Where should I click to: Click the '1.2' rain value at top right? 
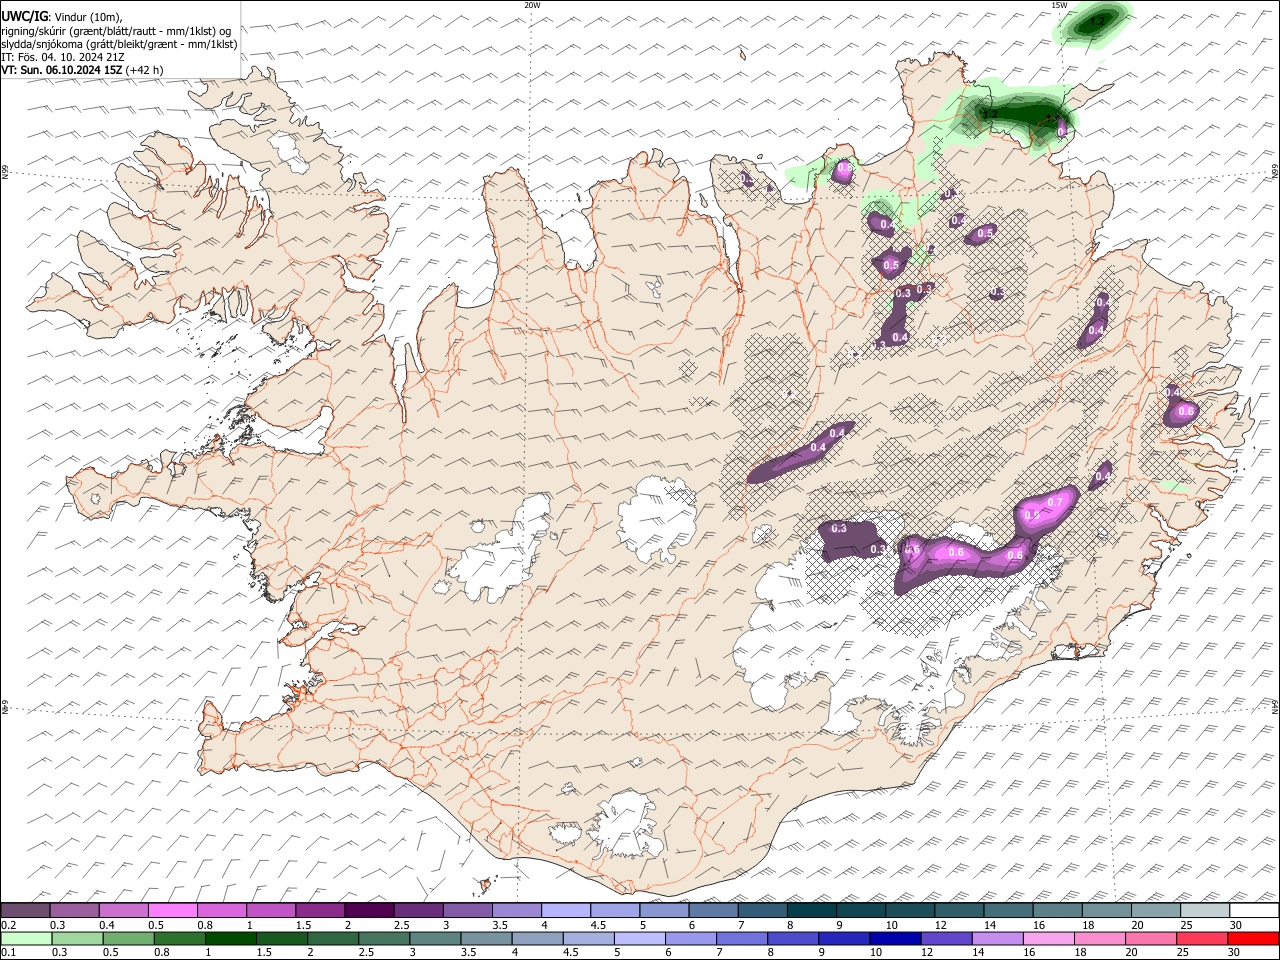tap(1099, 20)
